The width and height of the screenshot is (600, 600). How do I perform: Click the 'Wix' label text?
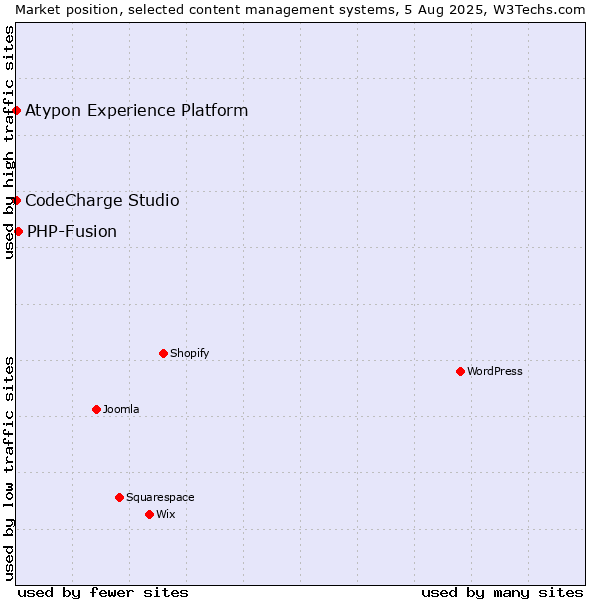[x=166, y=514]
